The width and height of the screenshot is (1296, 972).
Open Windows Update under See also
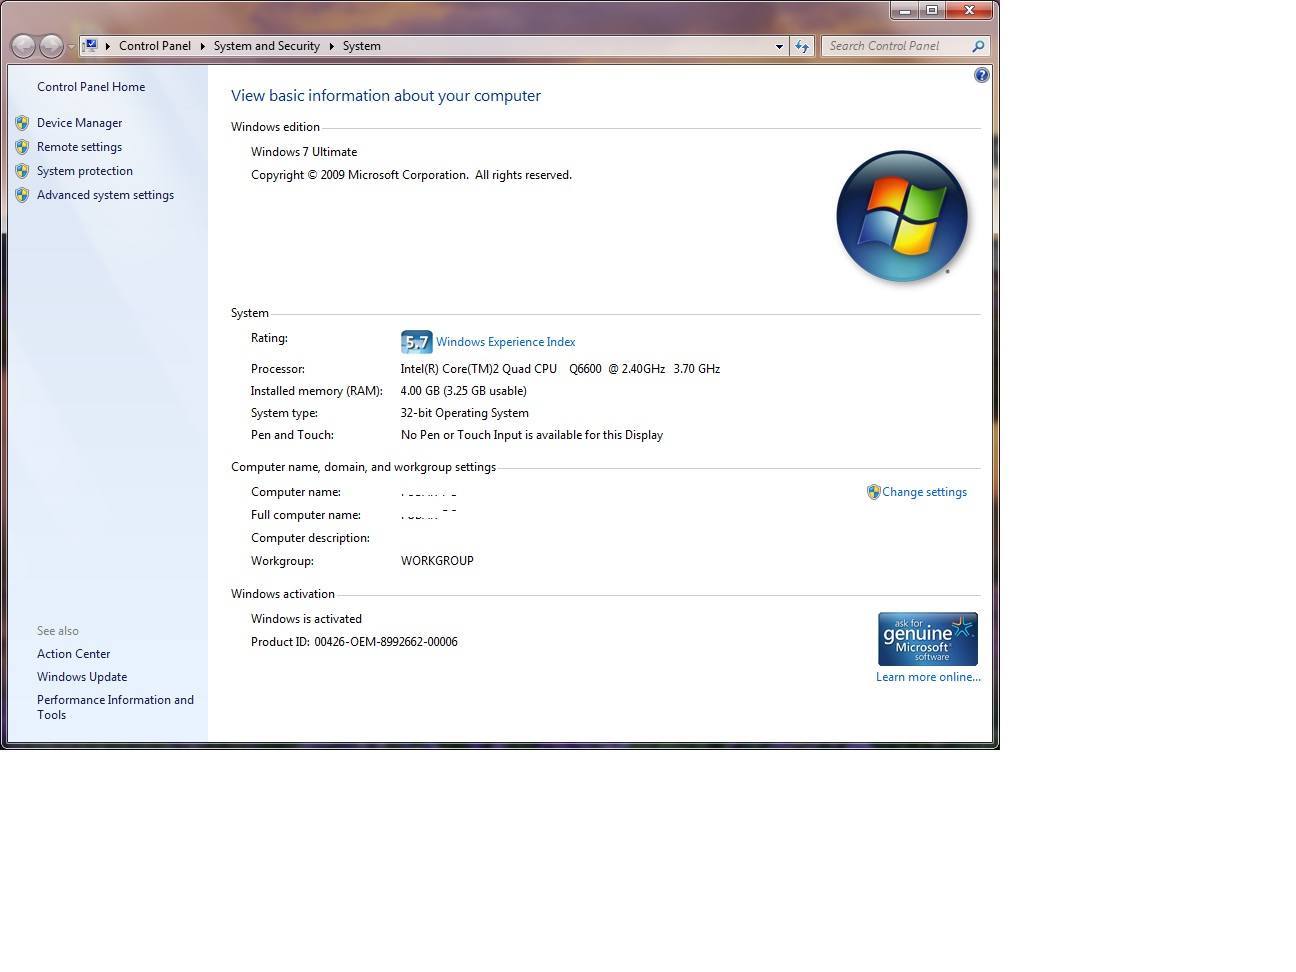[82, 677]
